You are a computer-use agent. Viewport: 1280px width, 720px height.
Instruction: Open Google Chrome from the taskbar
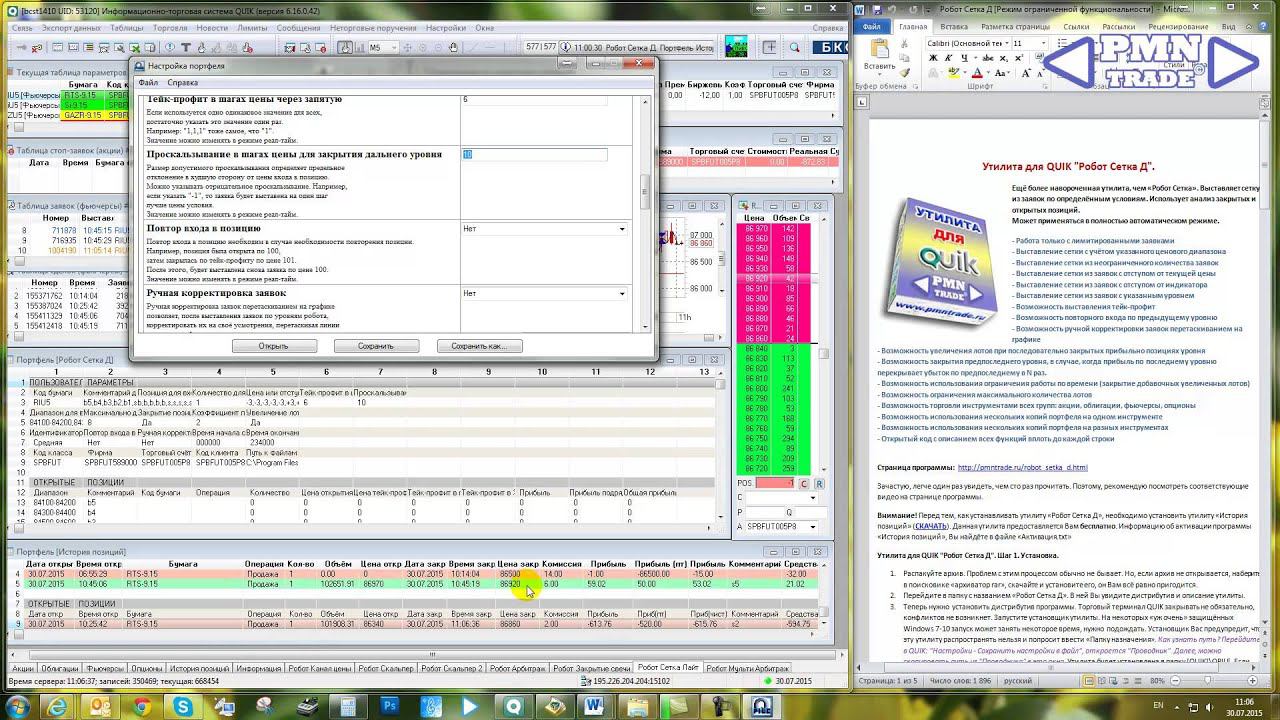[x=142, y=706]
